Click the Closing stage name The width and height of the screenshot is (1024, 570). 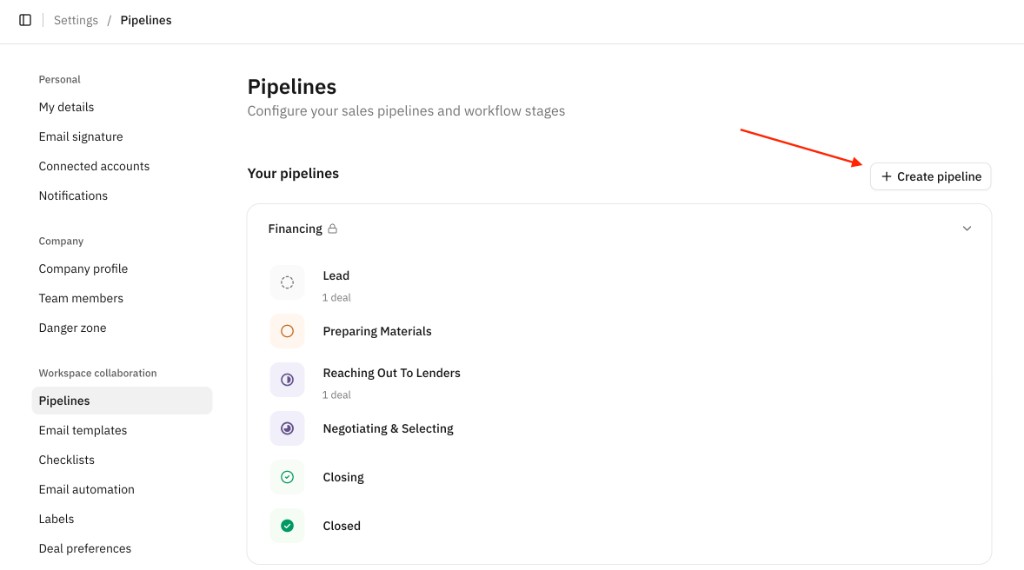343,477
